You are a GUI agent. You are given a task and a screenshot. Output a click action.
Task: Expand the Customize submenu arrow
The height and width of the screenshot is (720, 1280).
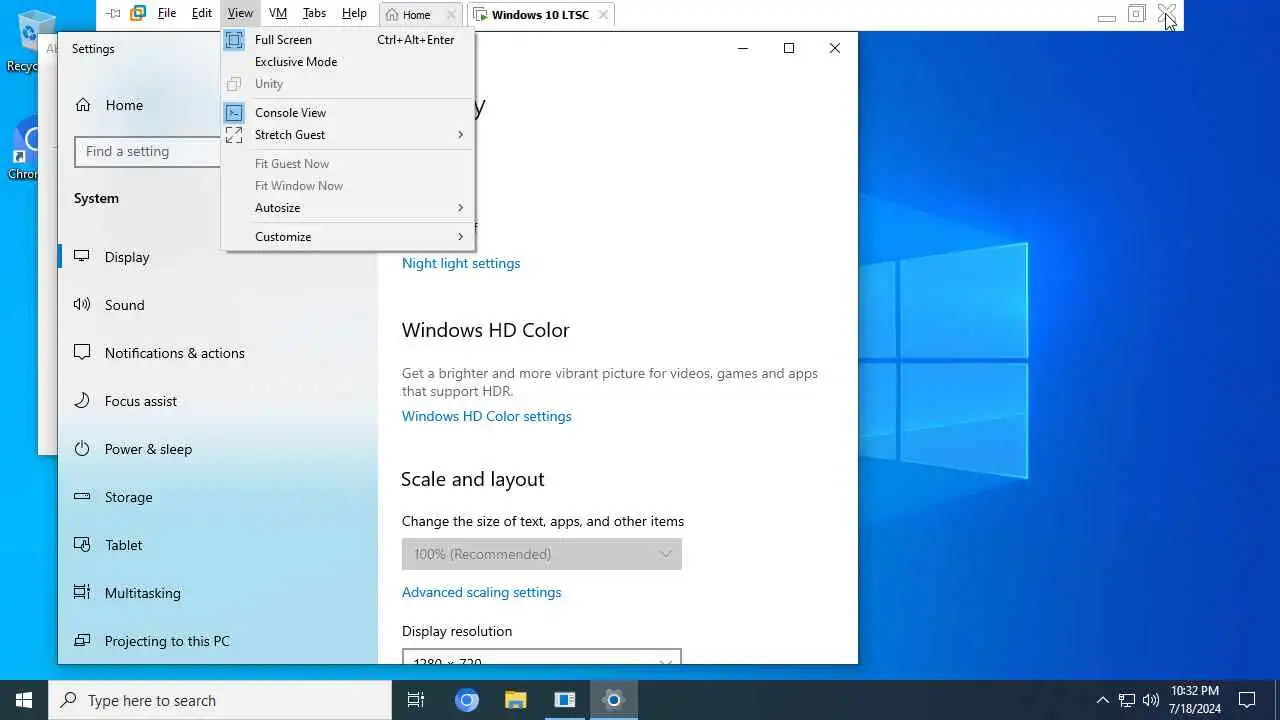pos(461,237)
